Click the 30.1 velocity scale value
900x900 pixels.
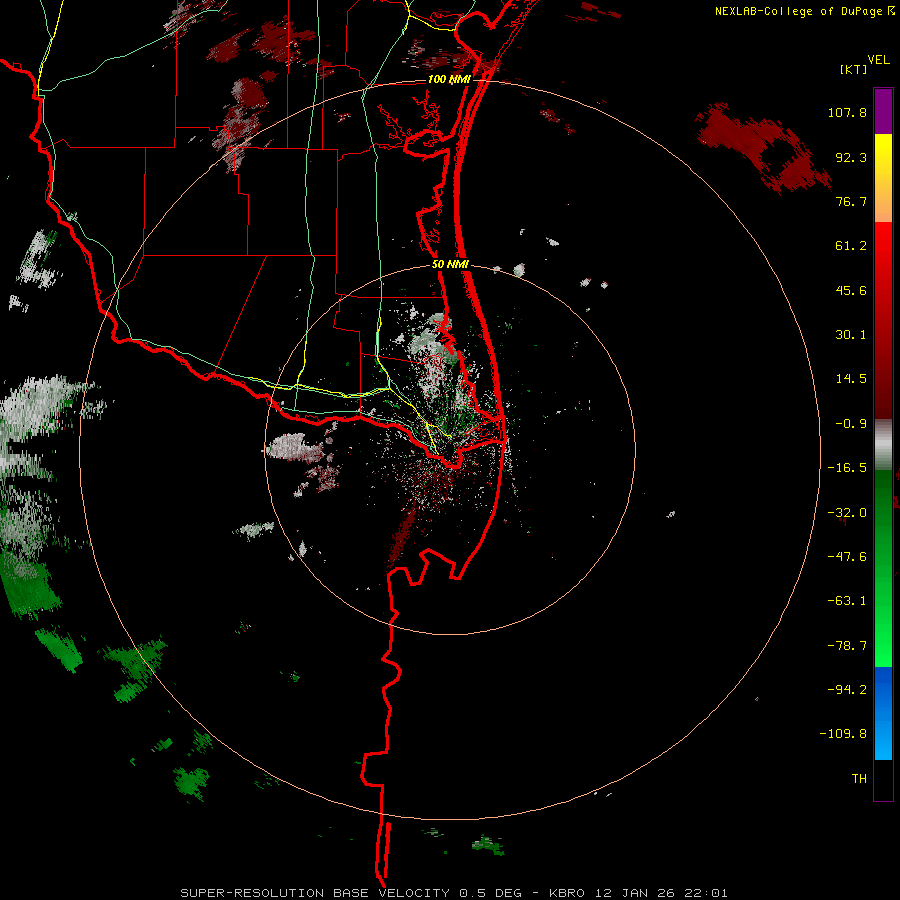coord(851,335)
